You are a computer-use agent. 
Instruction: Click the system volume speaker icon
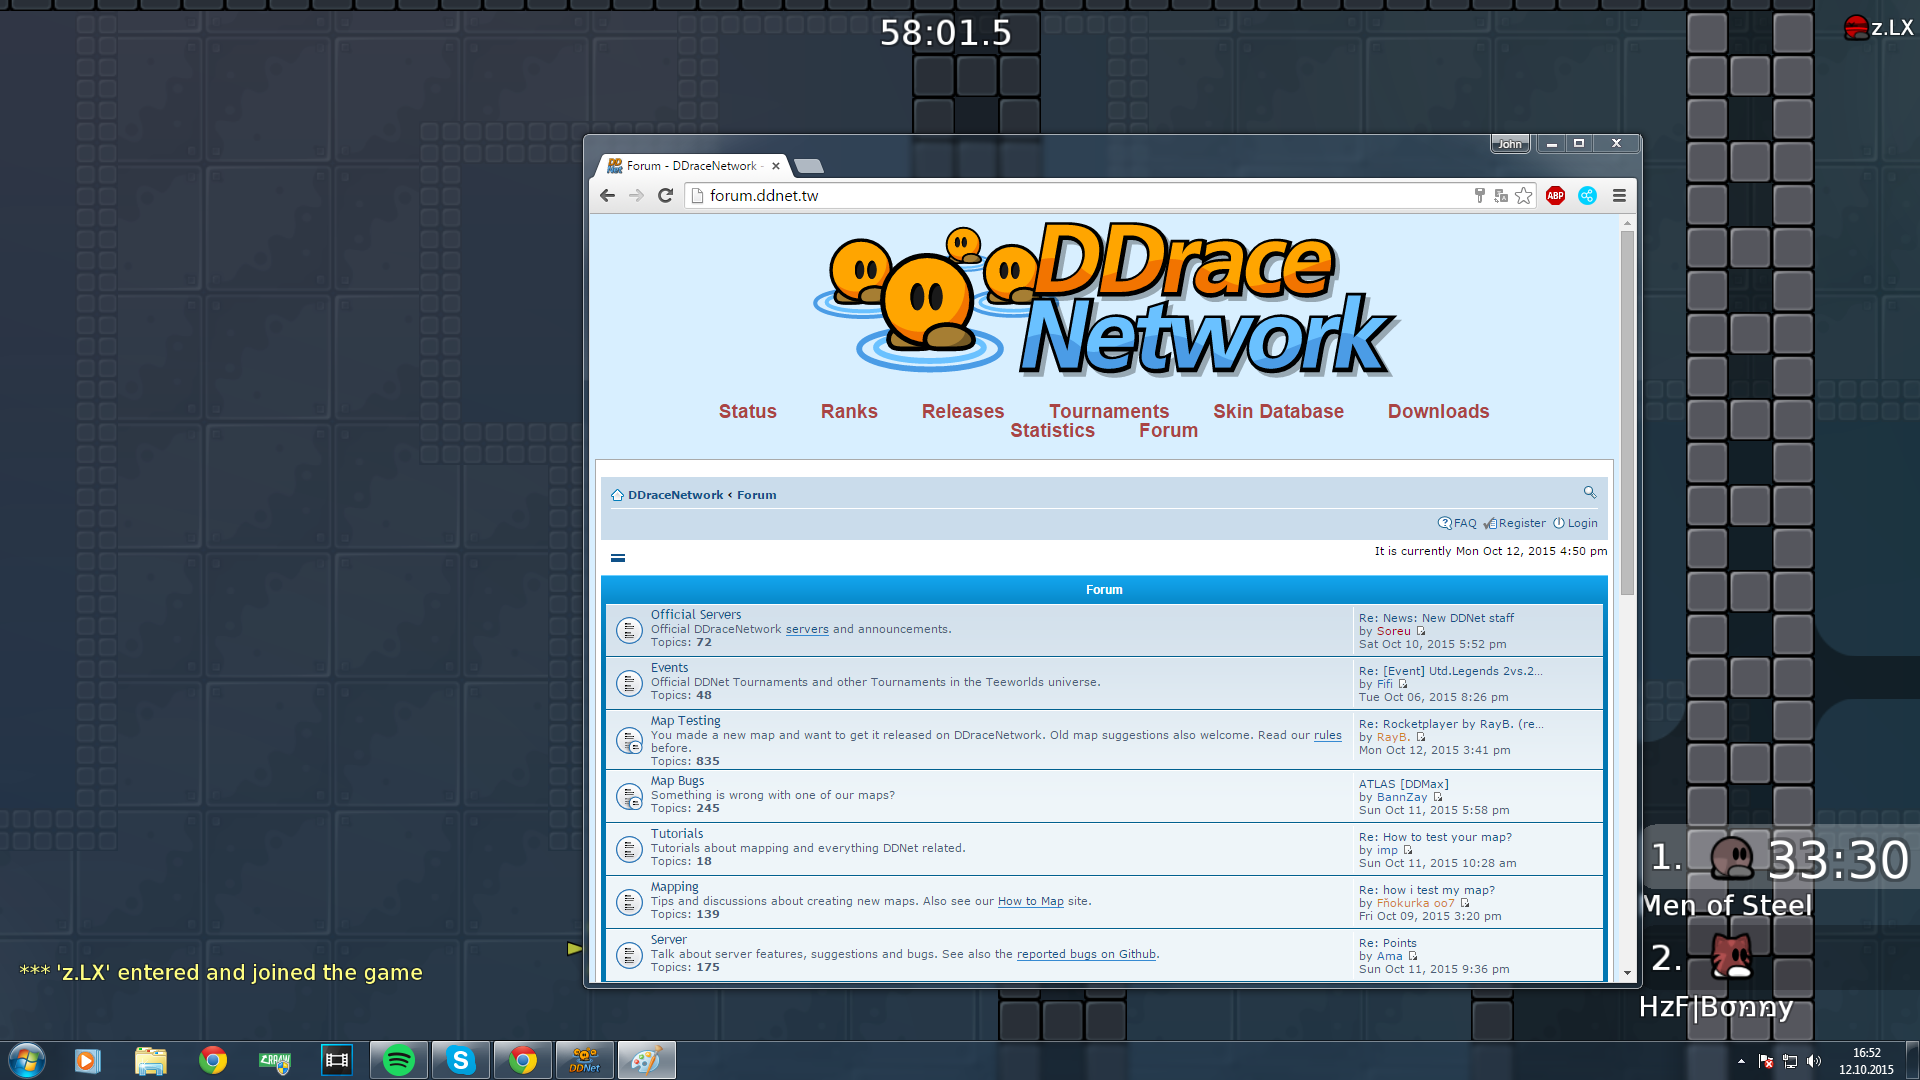click(1814, 1061)
